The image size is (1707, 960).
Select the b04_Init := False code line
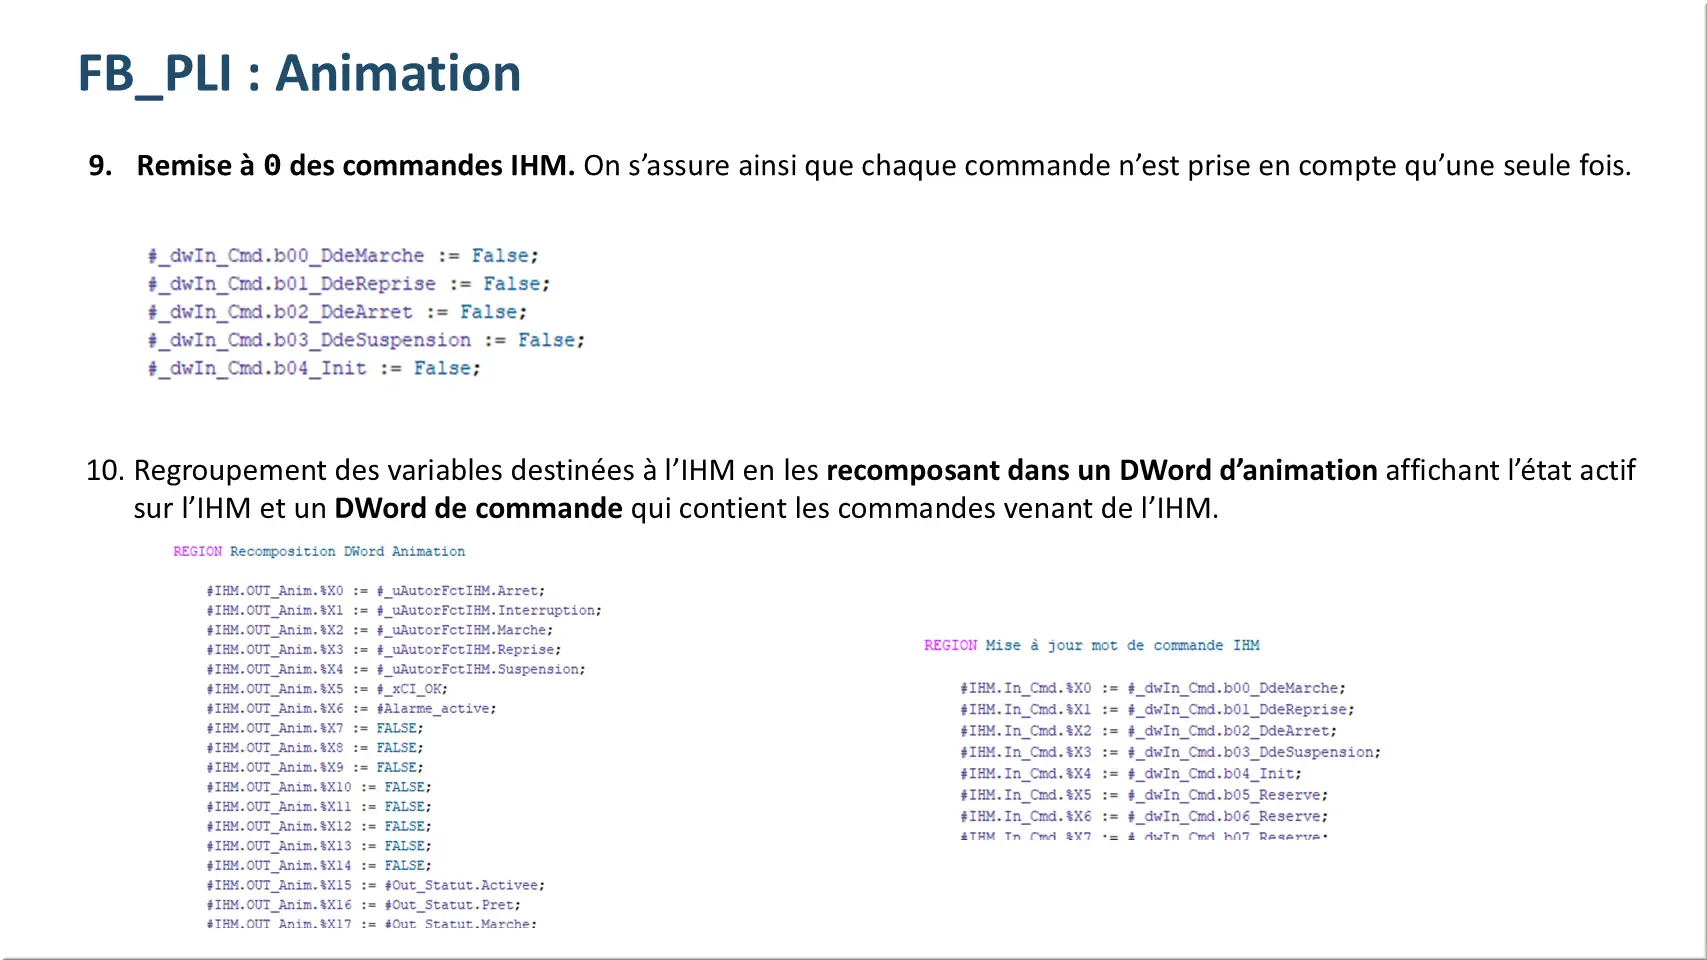[314, 368]
